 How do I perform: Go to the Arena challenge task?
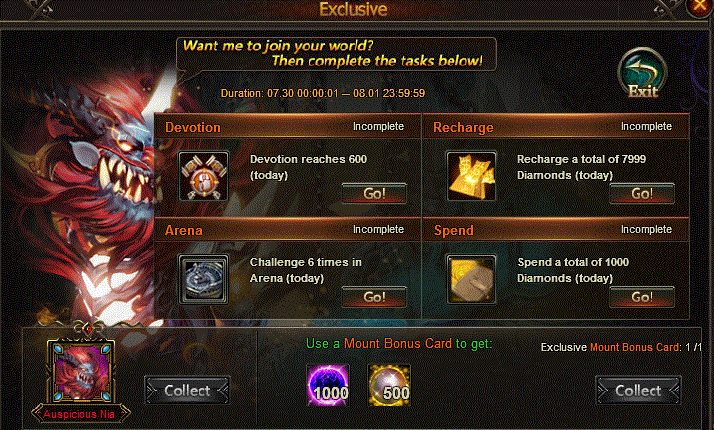[x=374, y=297]
